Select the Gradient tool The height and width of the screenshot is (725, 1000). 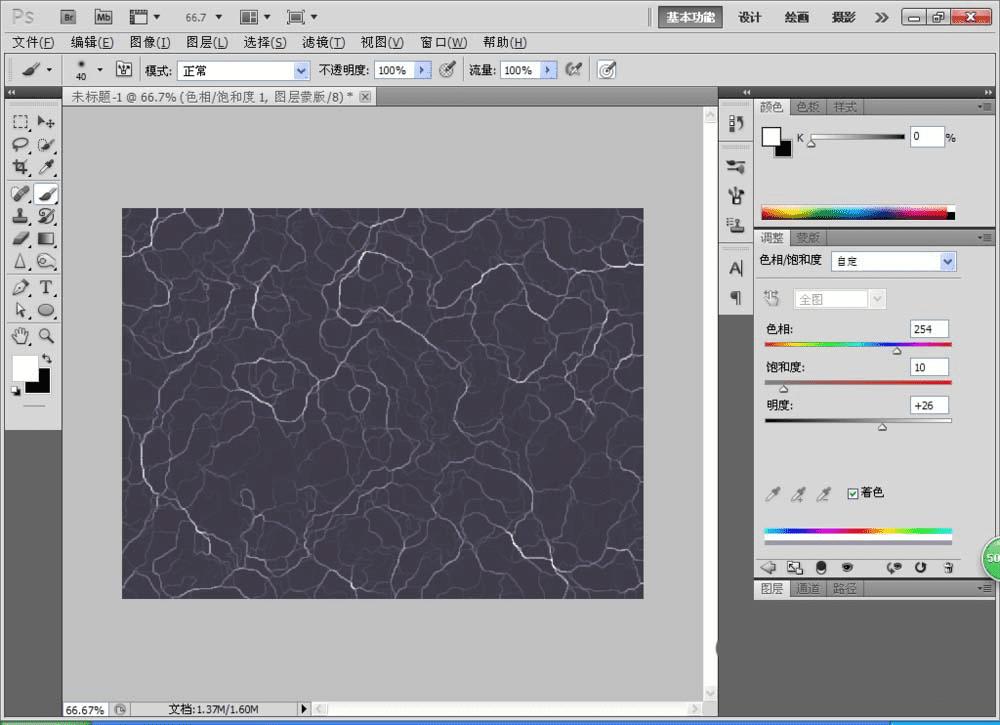click(46, 239)
